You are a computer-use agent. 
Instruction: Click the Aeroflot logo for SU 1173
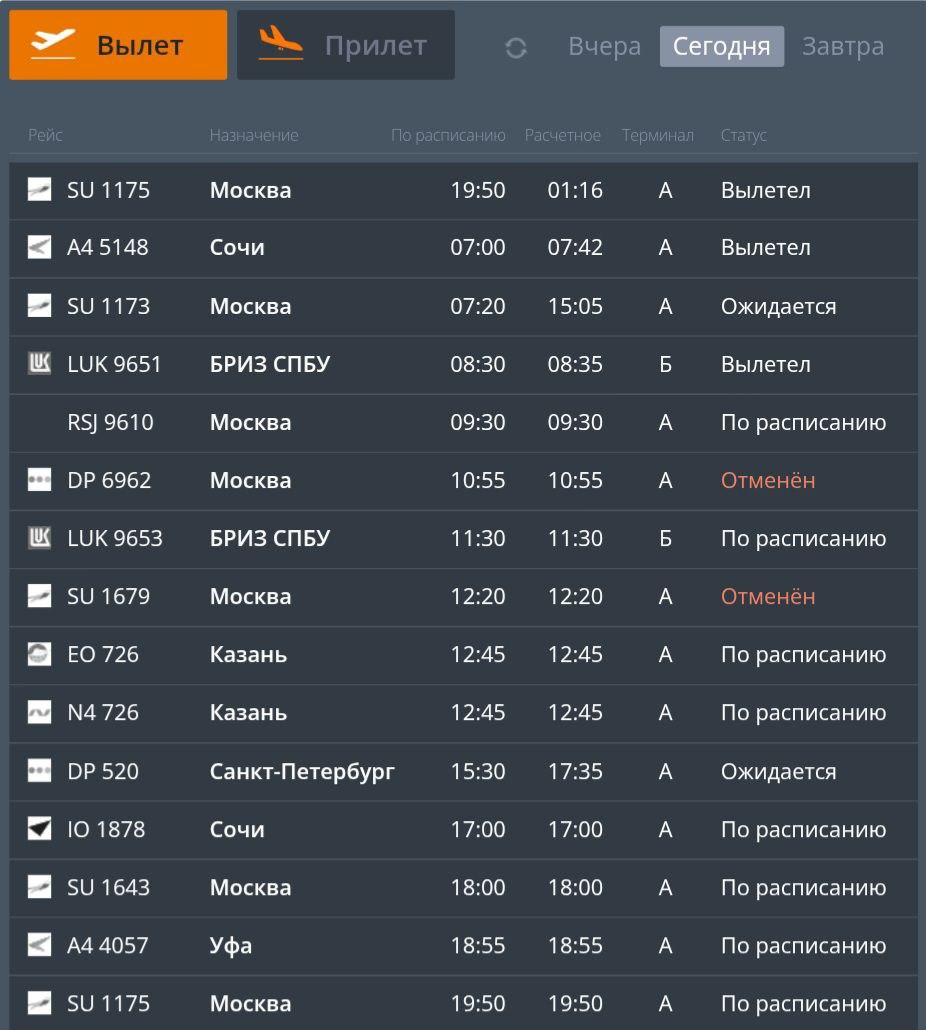39,306
